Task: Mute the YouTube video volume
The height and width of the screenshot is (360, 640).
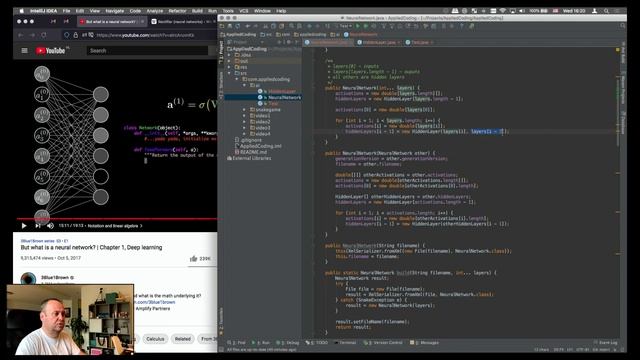Action: point(50,226)
